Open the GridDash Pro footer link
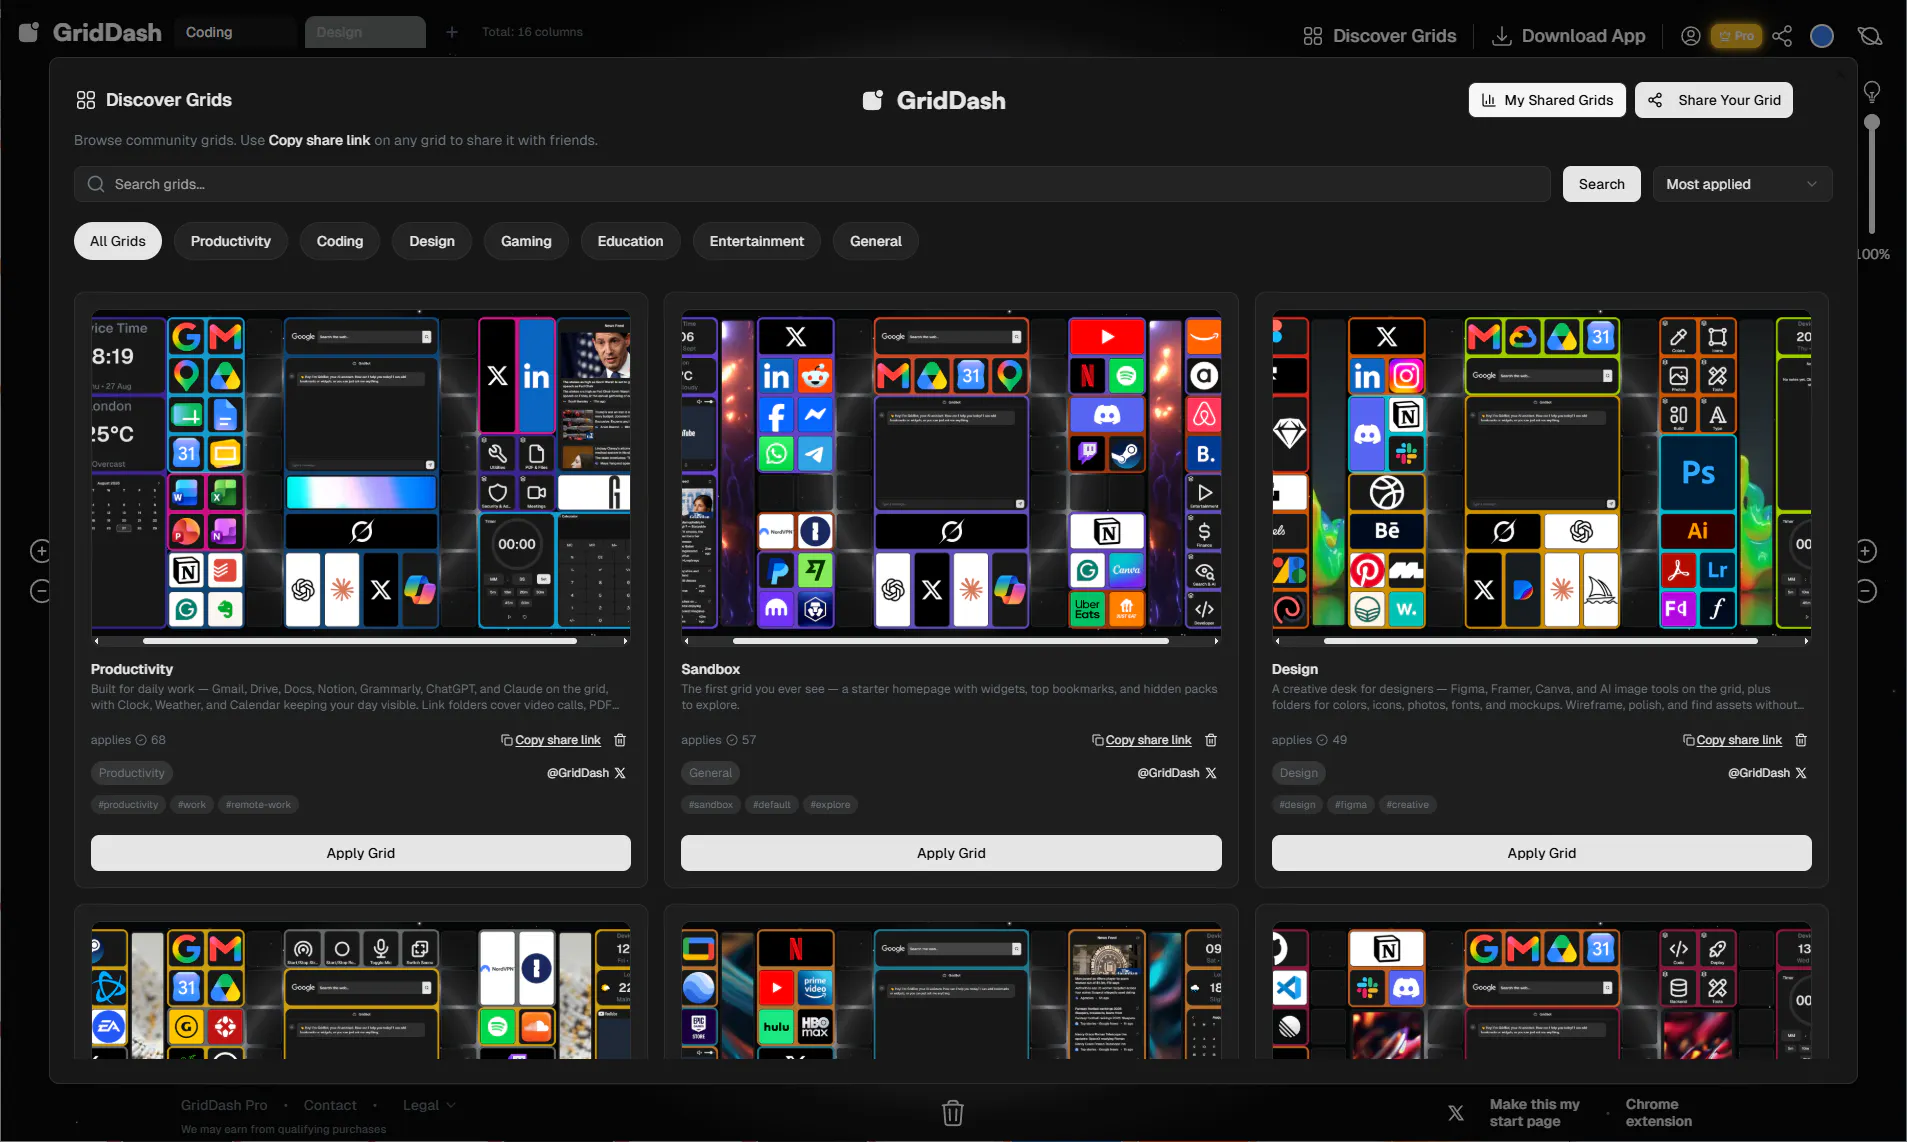The height and width of the screenshot is (1142, 1907). (224, 1105)
